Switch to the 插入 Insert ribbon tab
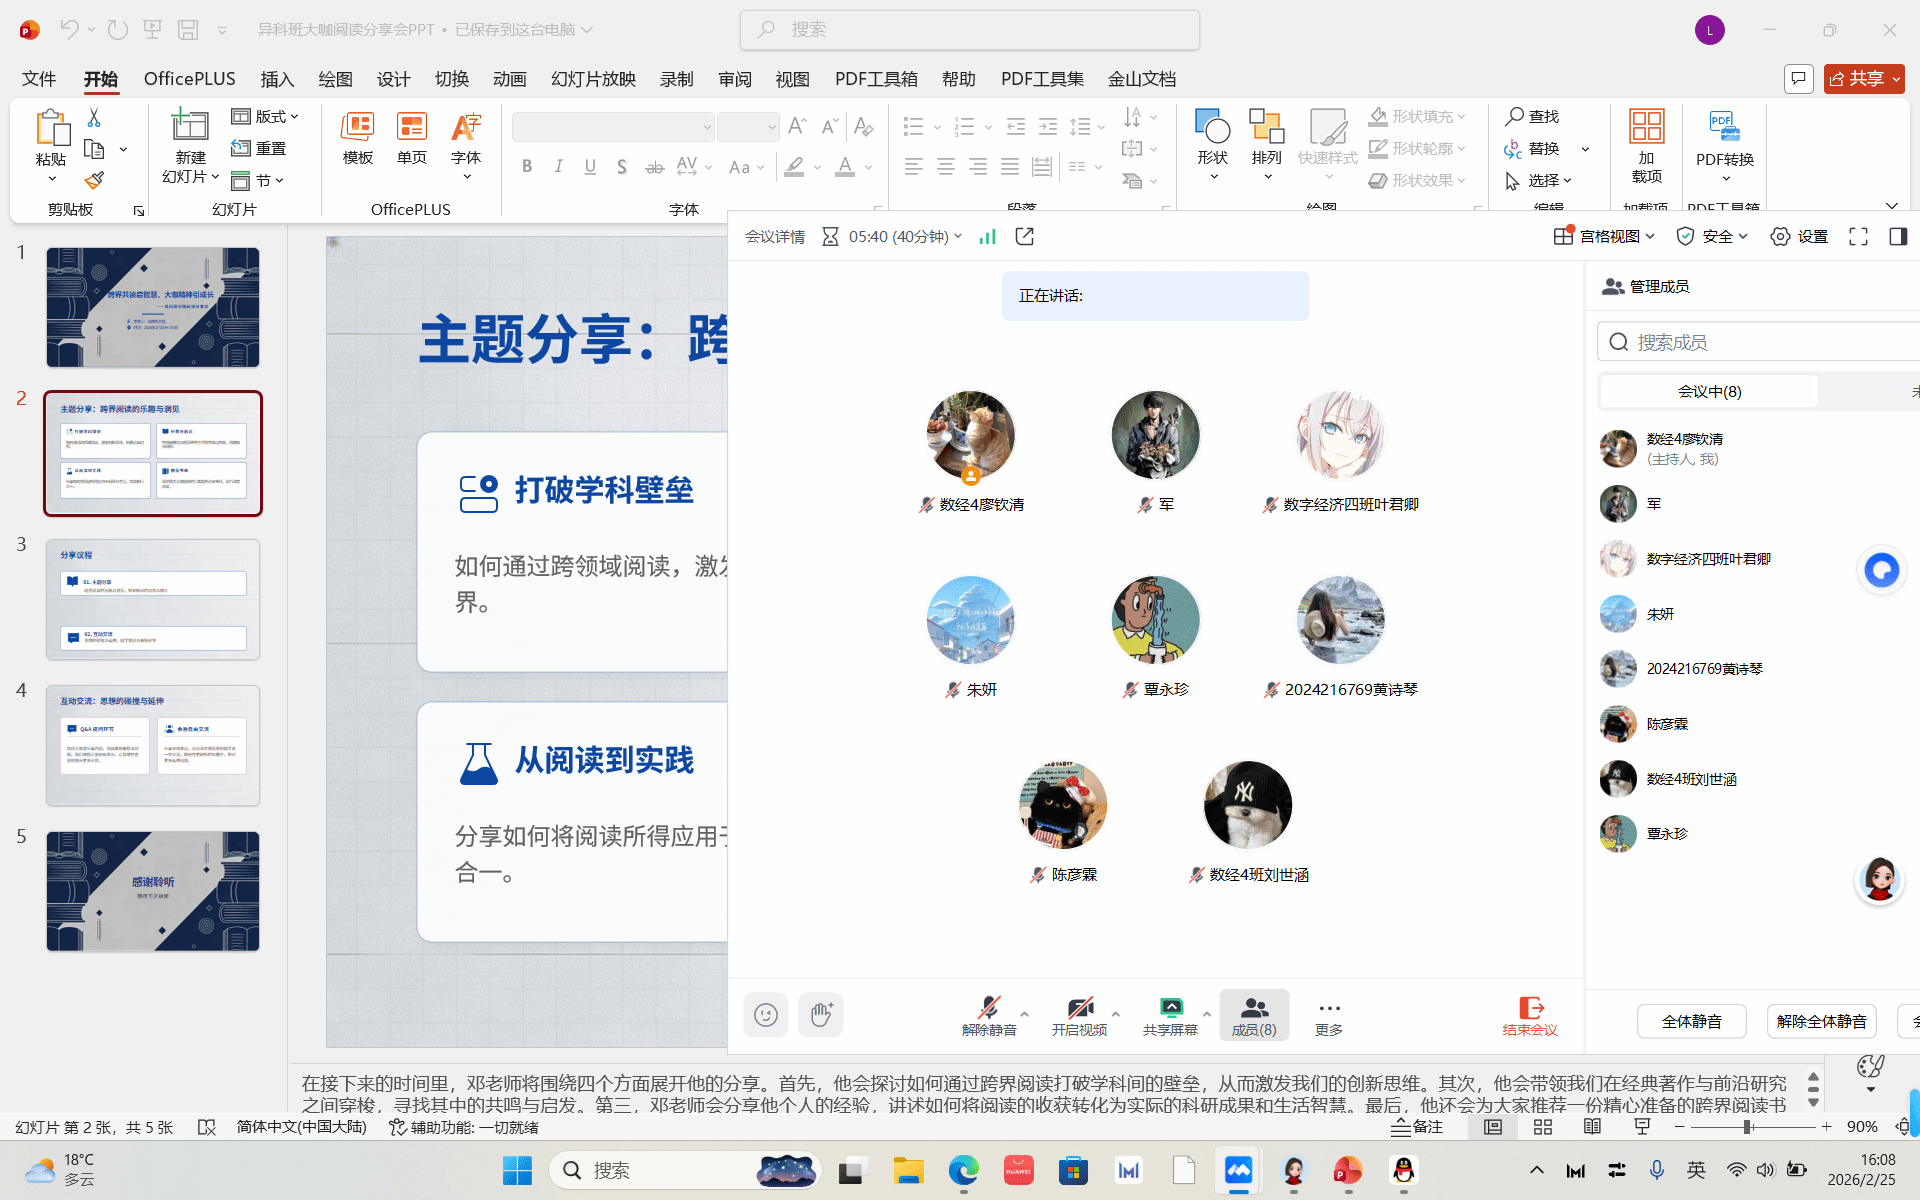This screenshot has width=1920, height=1200. (x=277, y=79)
